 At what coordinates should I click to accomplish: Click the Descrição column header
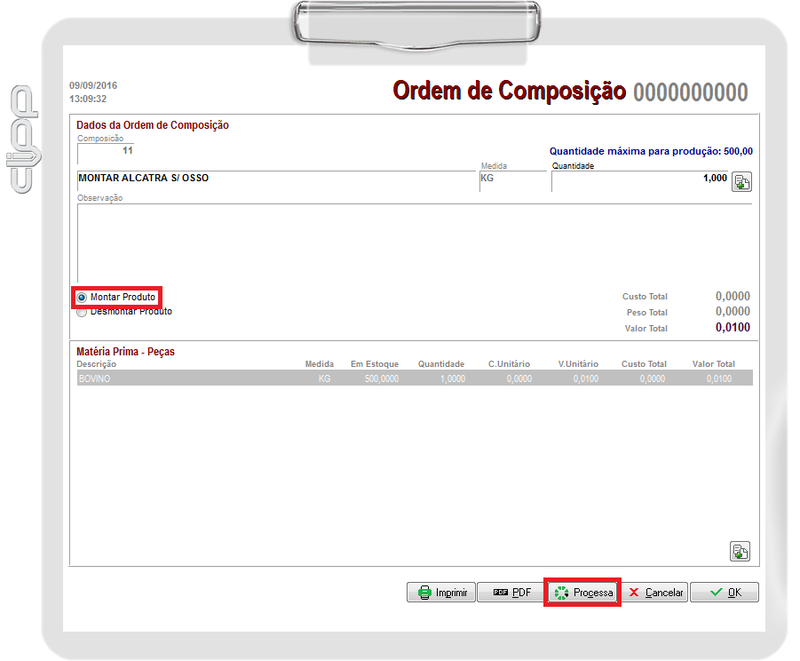click(97, 365)
